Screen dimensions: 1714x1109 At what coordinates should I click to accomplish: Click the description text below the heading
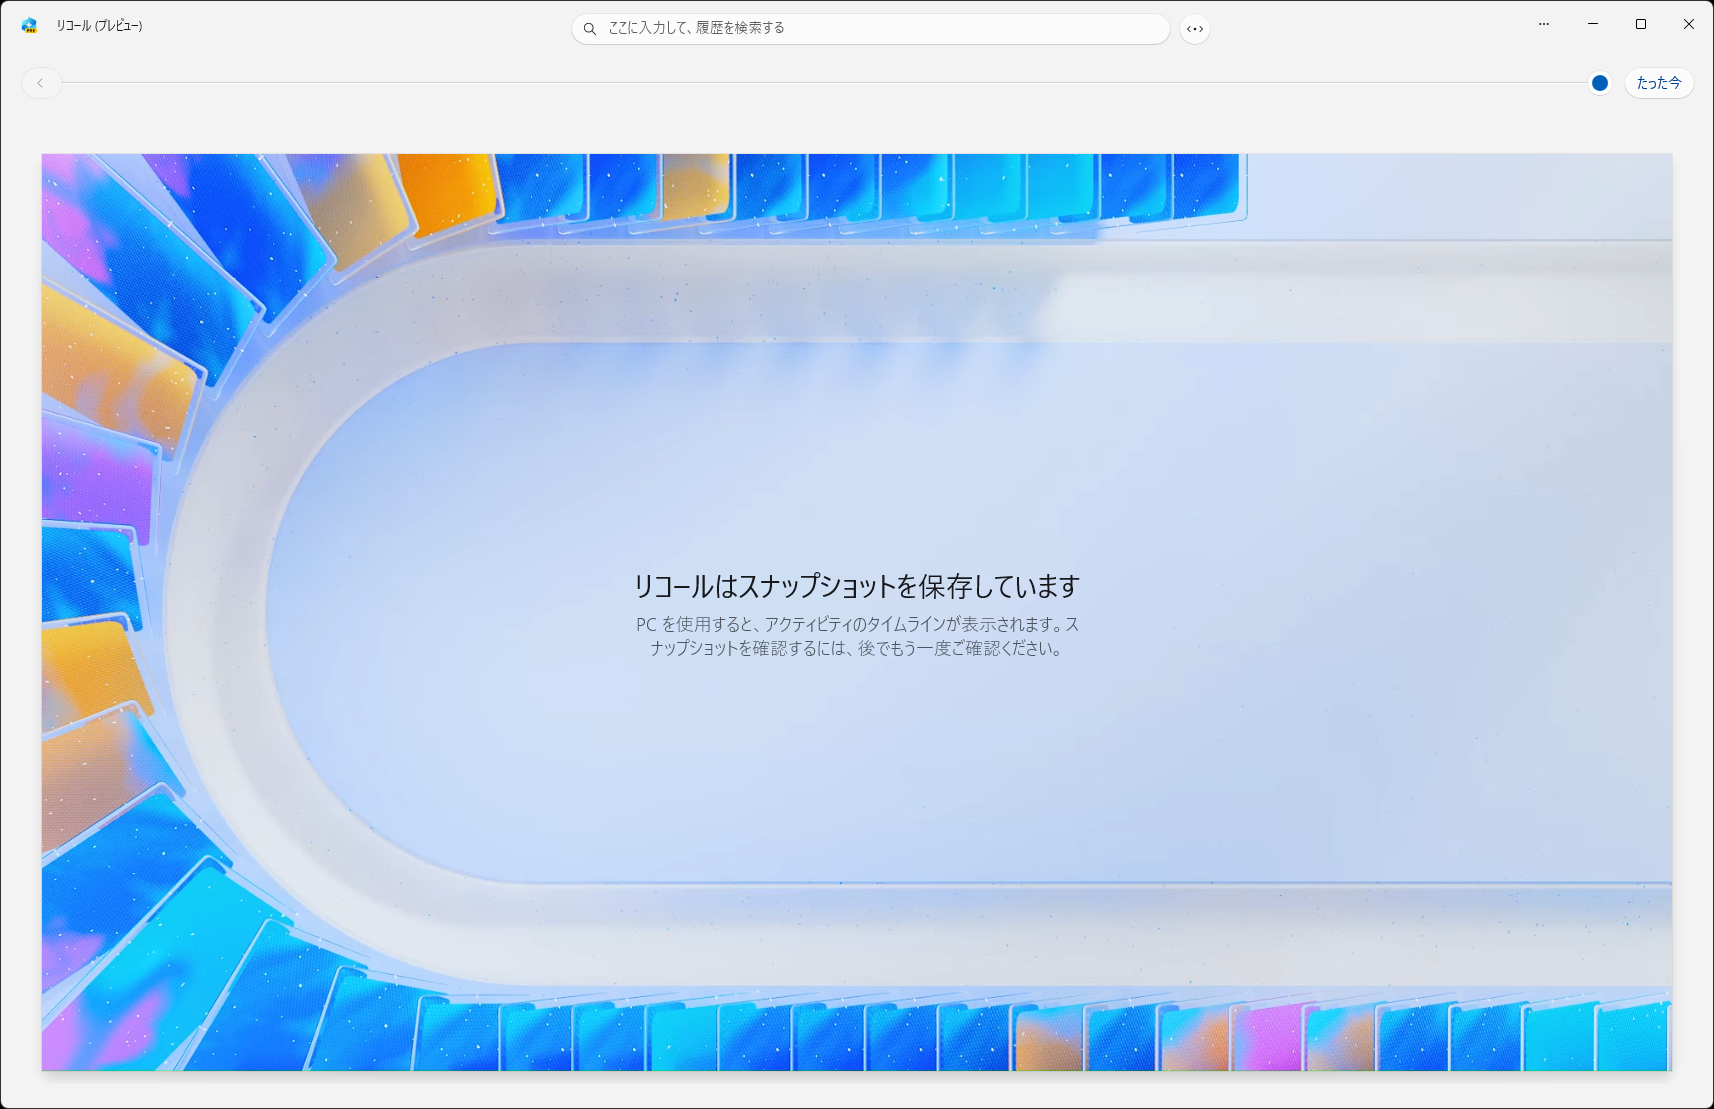[x=858, y=636]
